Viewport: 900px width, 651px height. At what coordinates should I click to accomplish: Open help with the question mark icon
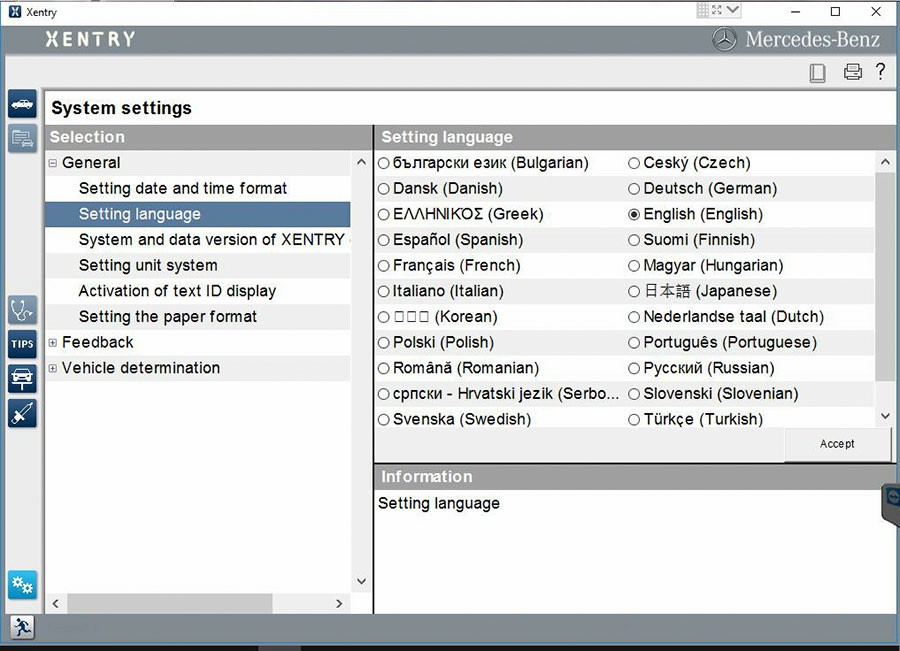coord(880,72)
